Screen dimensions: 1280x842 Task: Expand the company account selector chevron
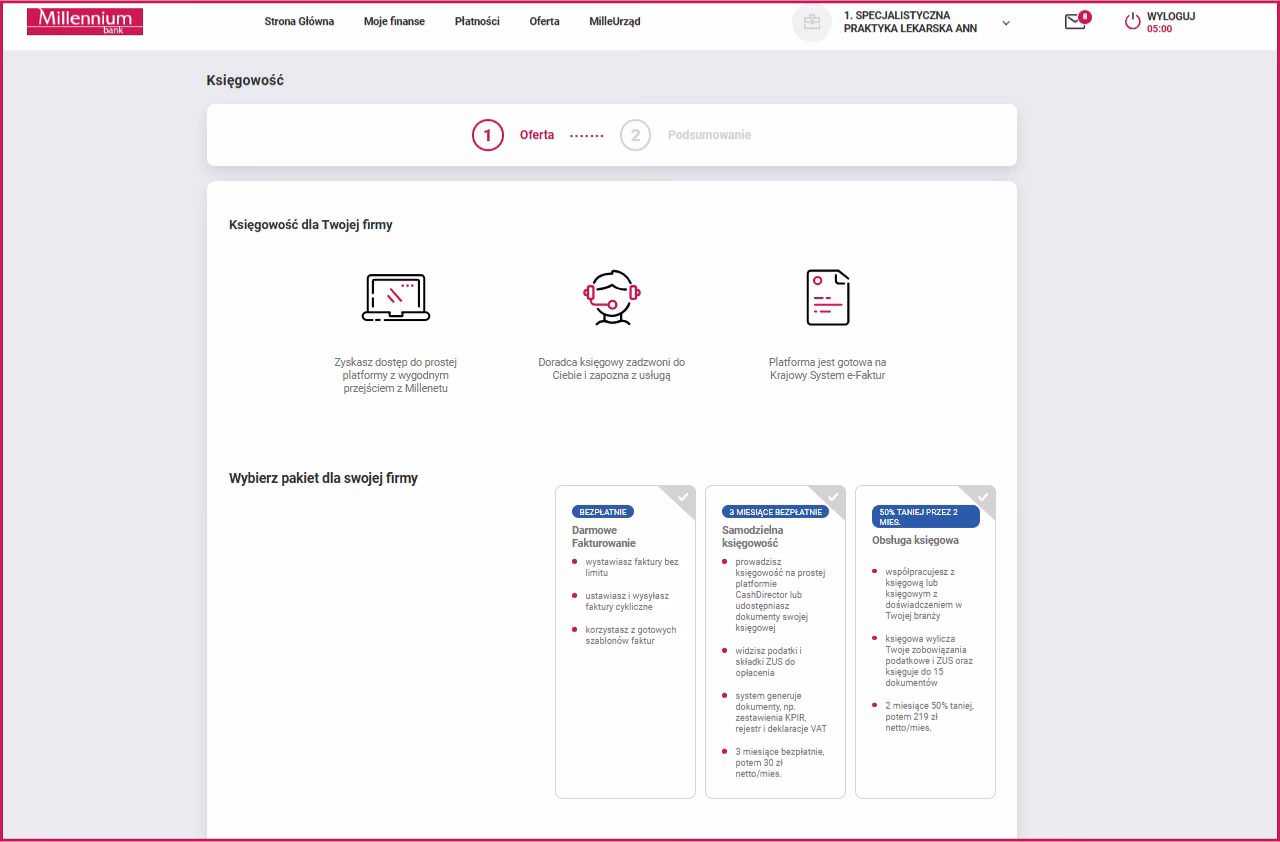(x=1006, y=23)
